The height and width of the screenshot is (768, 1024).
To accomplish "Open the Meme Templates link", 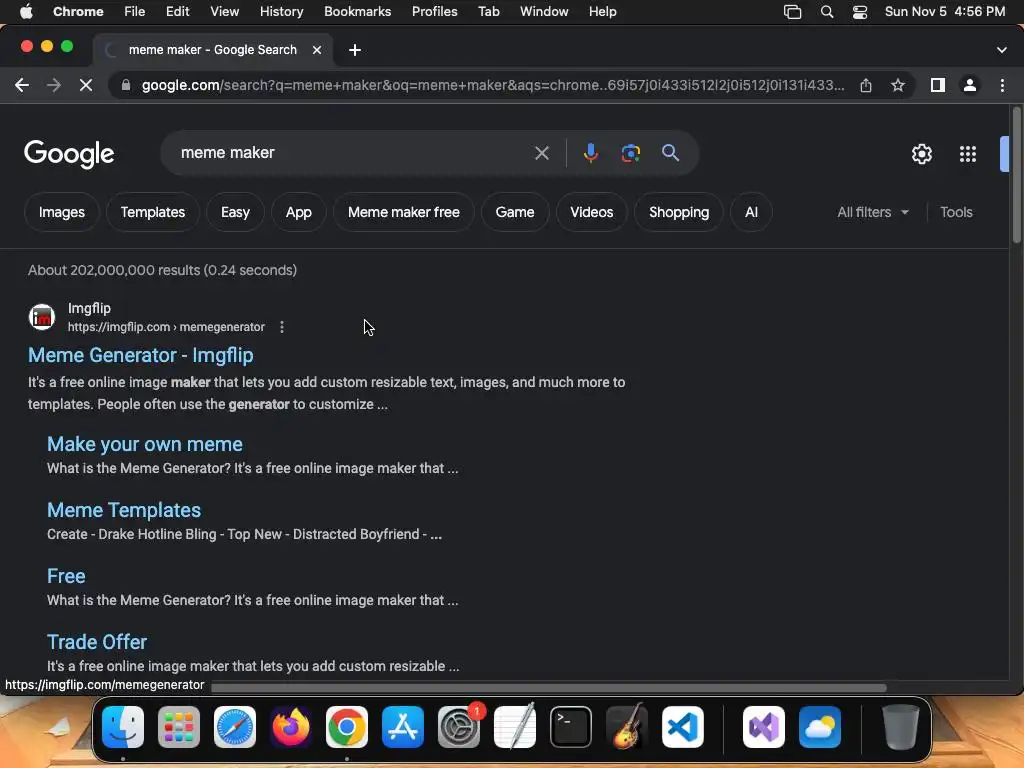I will point(124,510).
